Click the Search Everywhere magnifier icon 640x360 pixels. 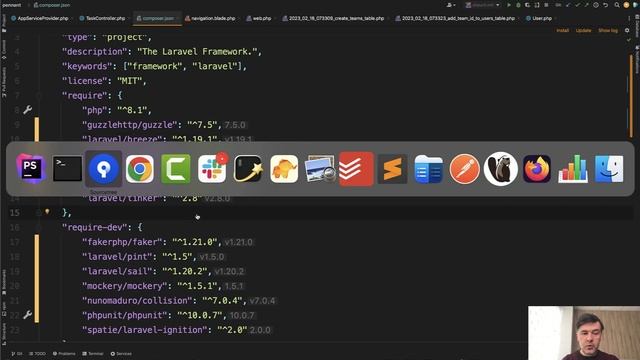point(617,5)
